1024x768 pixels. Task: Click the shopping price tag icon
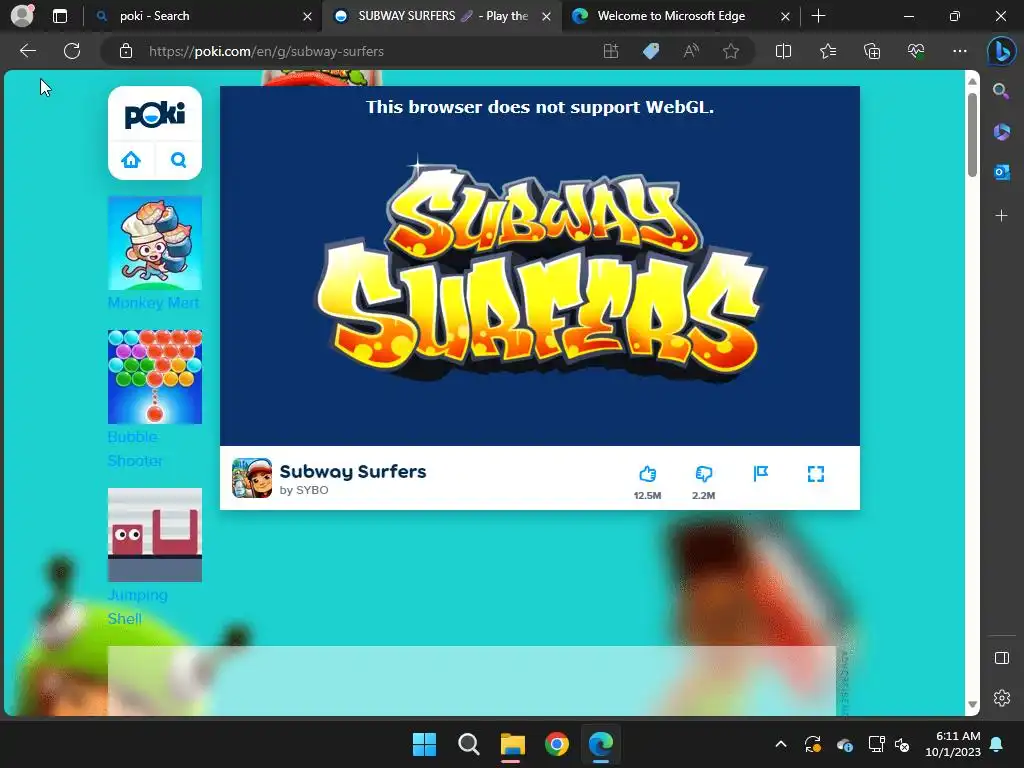(651, 51)
